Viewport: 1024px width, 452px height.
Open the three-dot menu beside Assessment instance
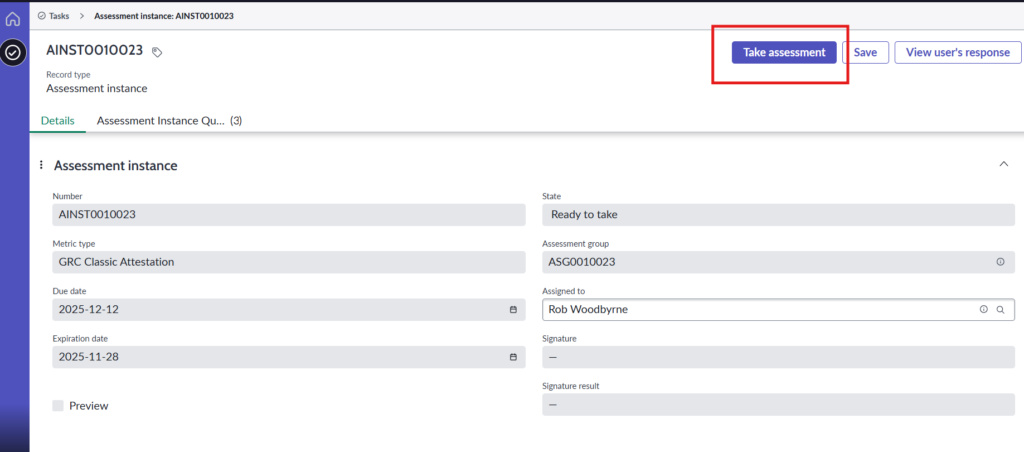click(41, 165)
